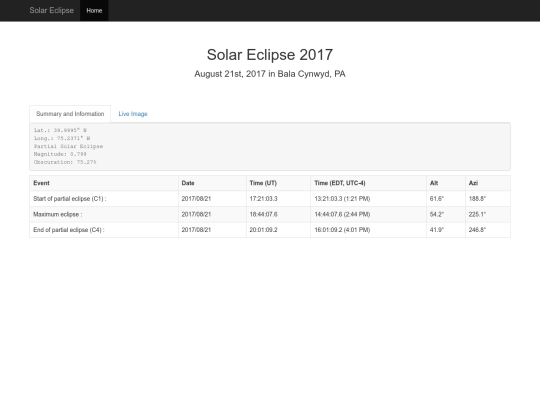Viewport: 540px width, 405px height.
Task: Click the Solar Eclipse brand link
Action: coord(51,10)
